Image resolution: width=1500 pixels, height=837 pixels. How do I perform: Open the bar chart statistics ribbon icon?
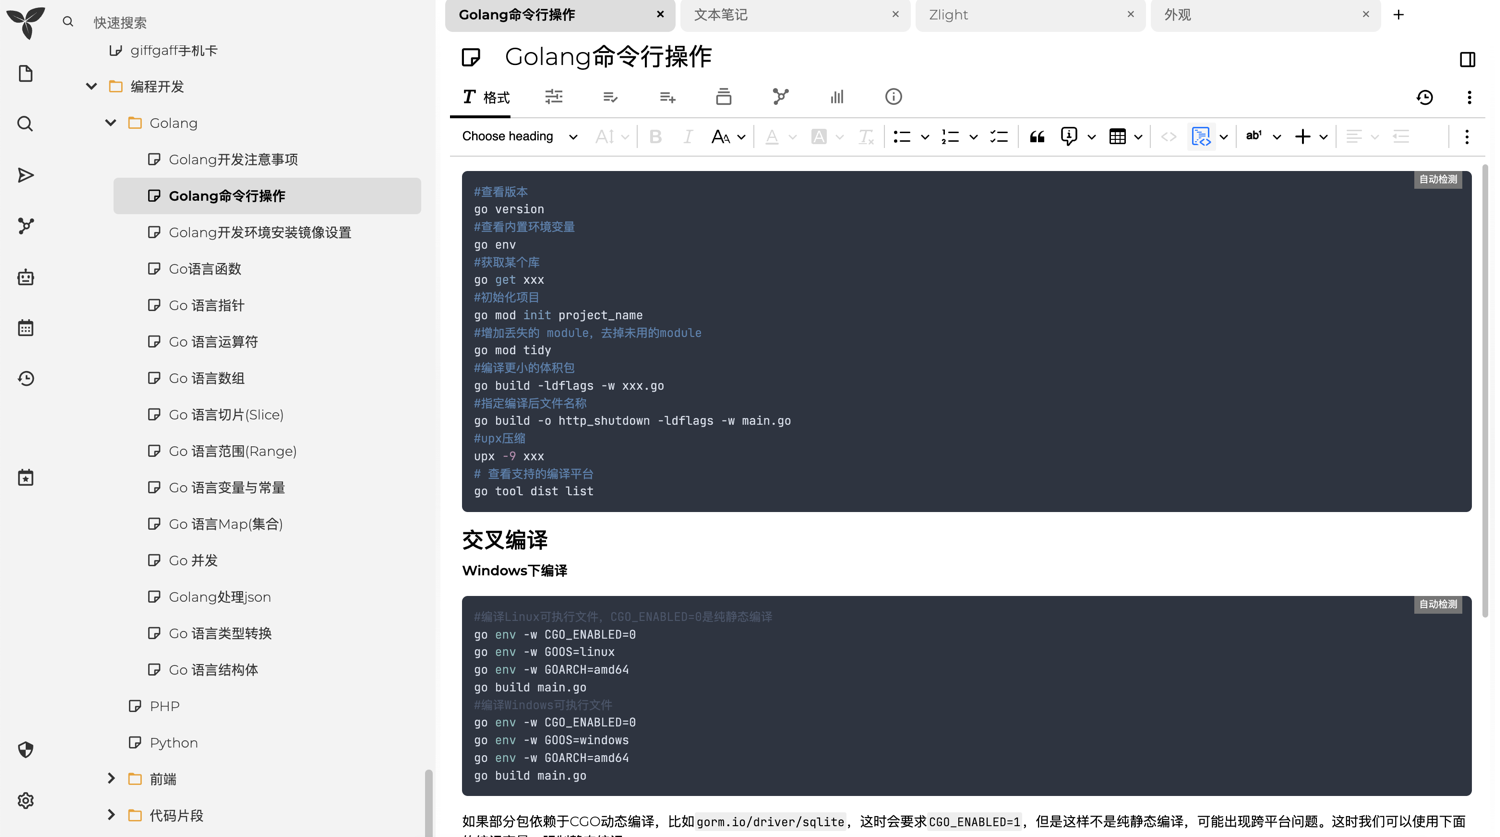coord(837,97)
